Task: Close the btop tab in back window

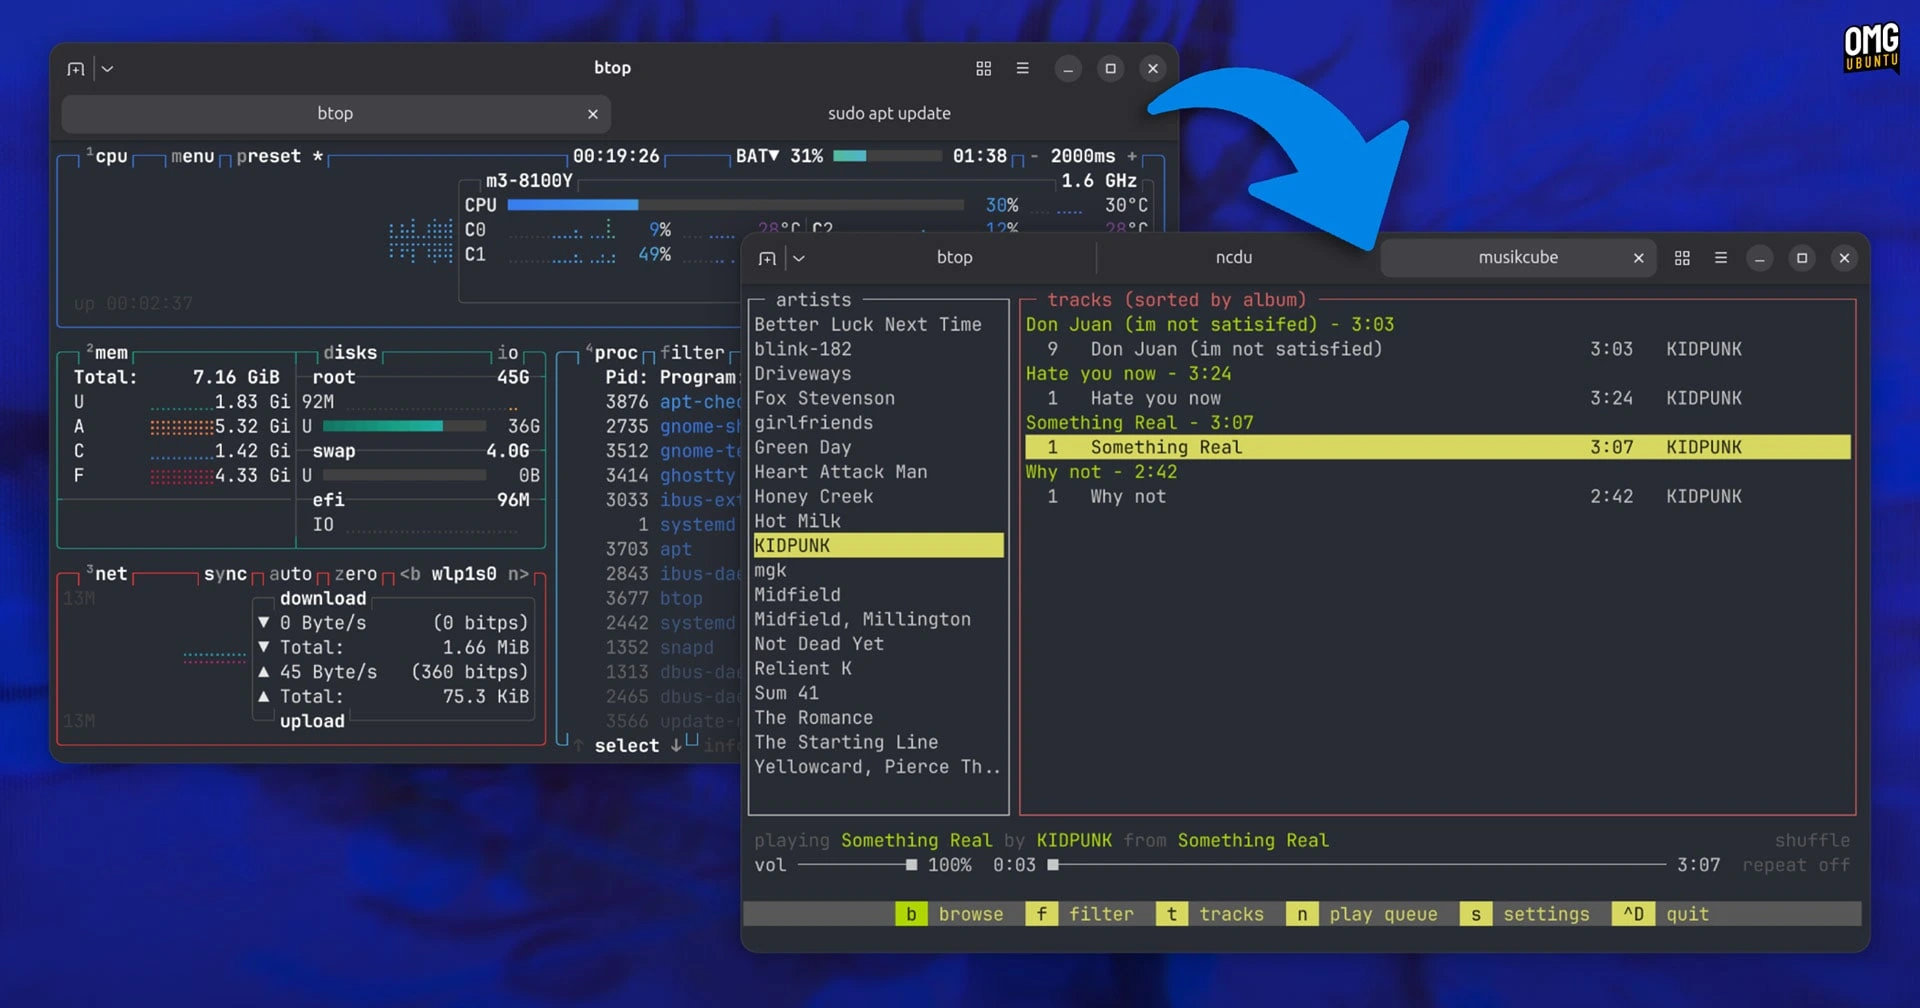Action: coord(593,114)
